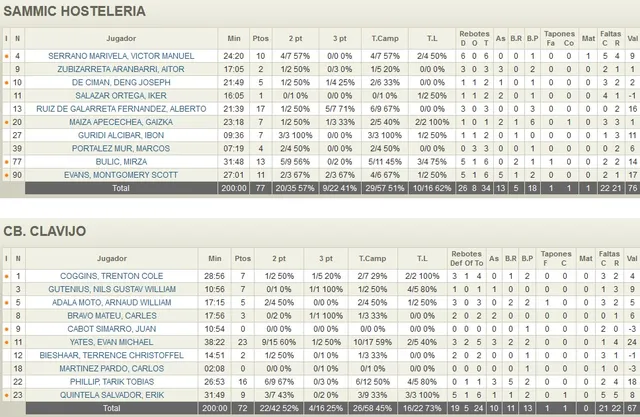Click the starter marker for Maiza Apecechea

6,121
